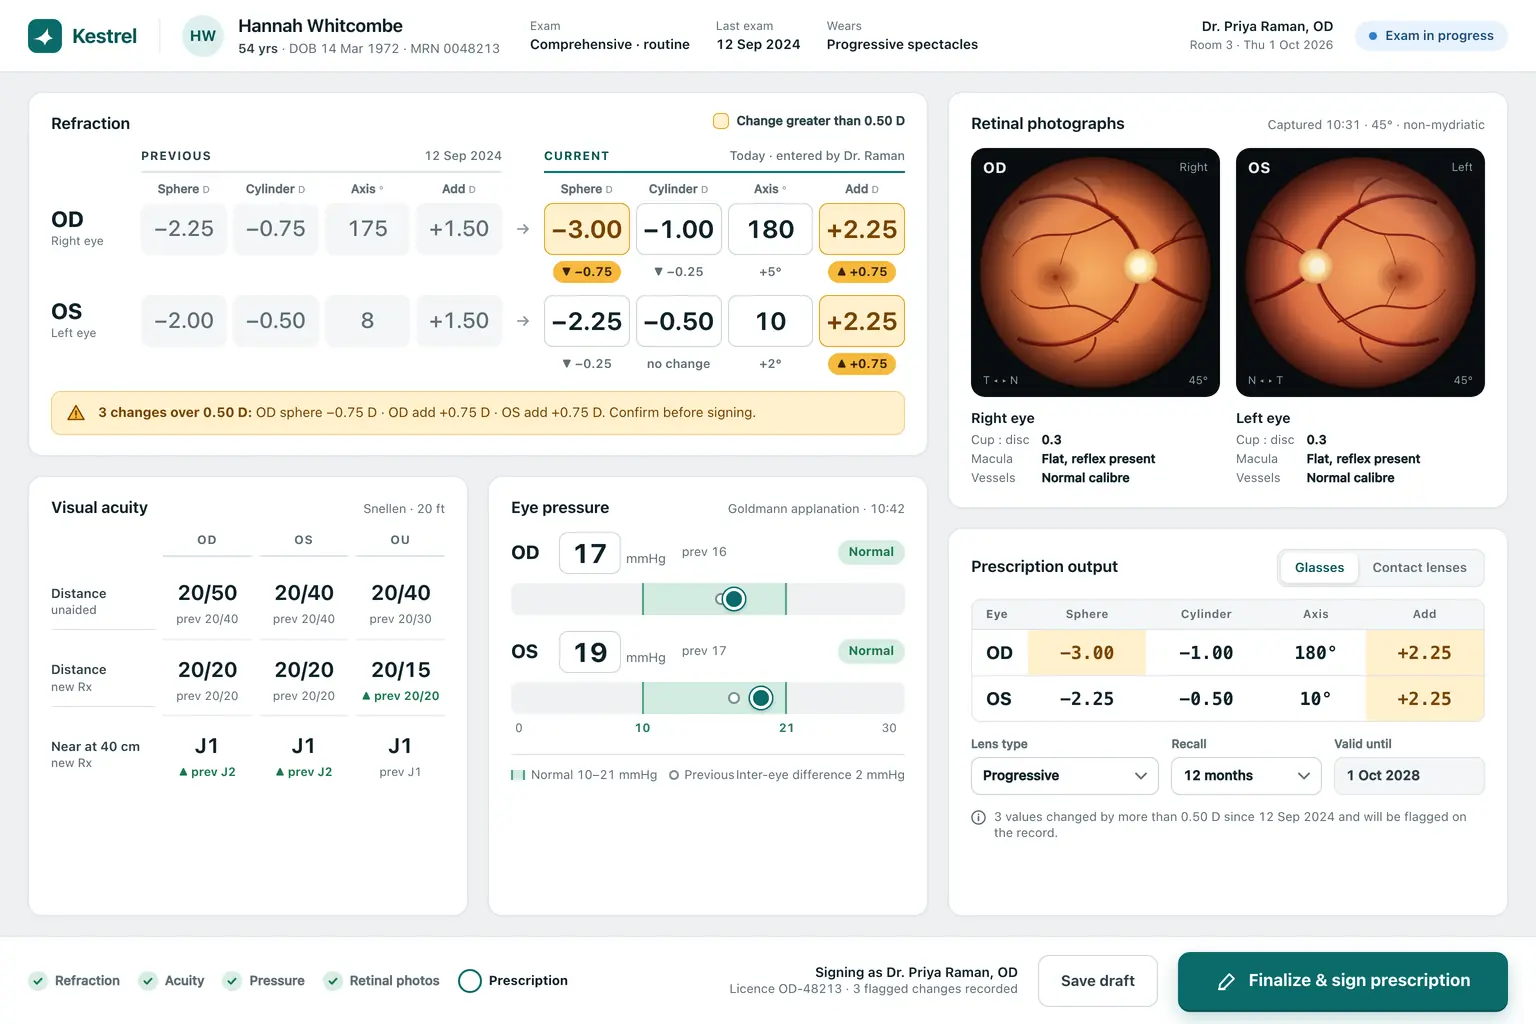Select the Glasses tab
Image resolution: width=1536 pixels, height=1024 pixels.
click(1319, 568)
